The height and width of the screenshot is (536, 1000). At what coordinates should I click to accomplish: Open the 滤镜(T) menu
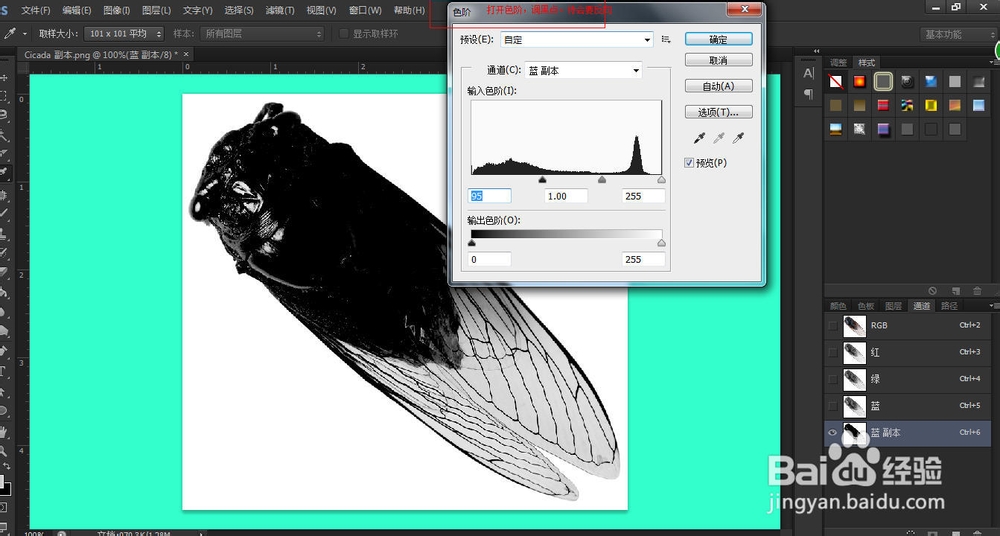(280, 10)
